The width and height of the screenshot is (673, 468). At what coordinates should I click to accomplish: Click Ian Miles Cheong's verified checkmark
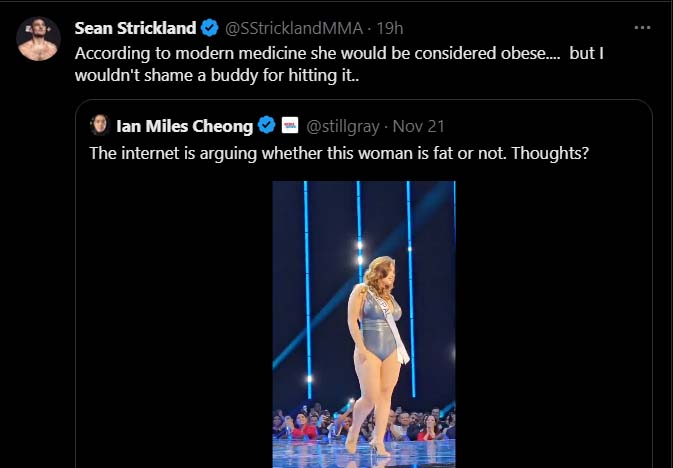click(x=266, y=126)
